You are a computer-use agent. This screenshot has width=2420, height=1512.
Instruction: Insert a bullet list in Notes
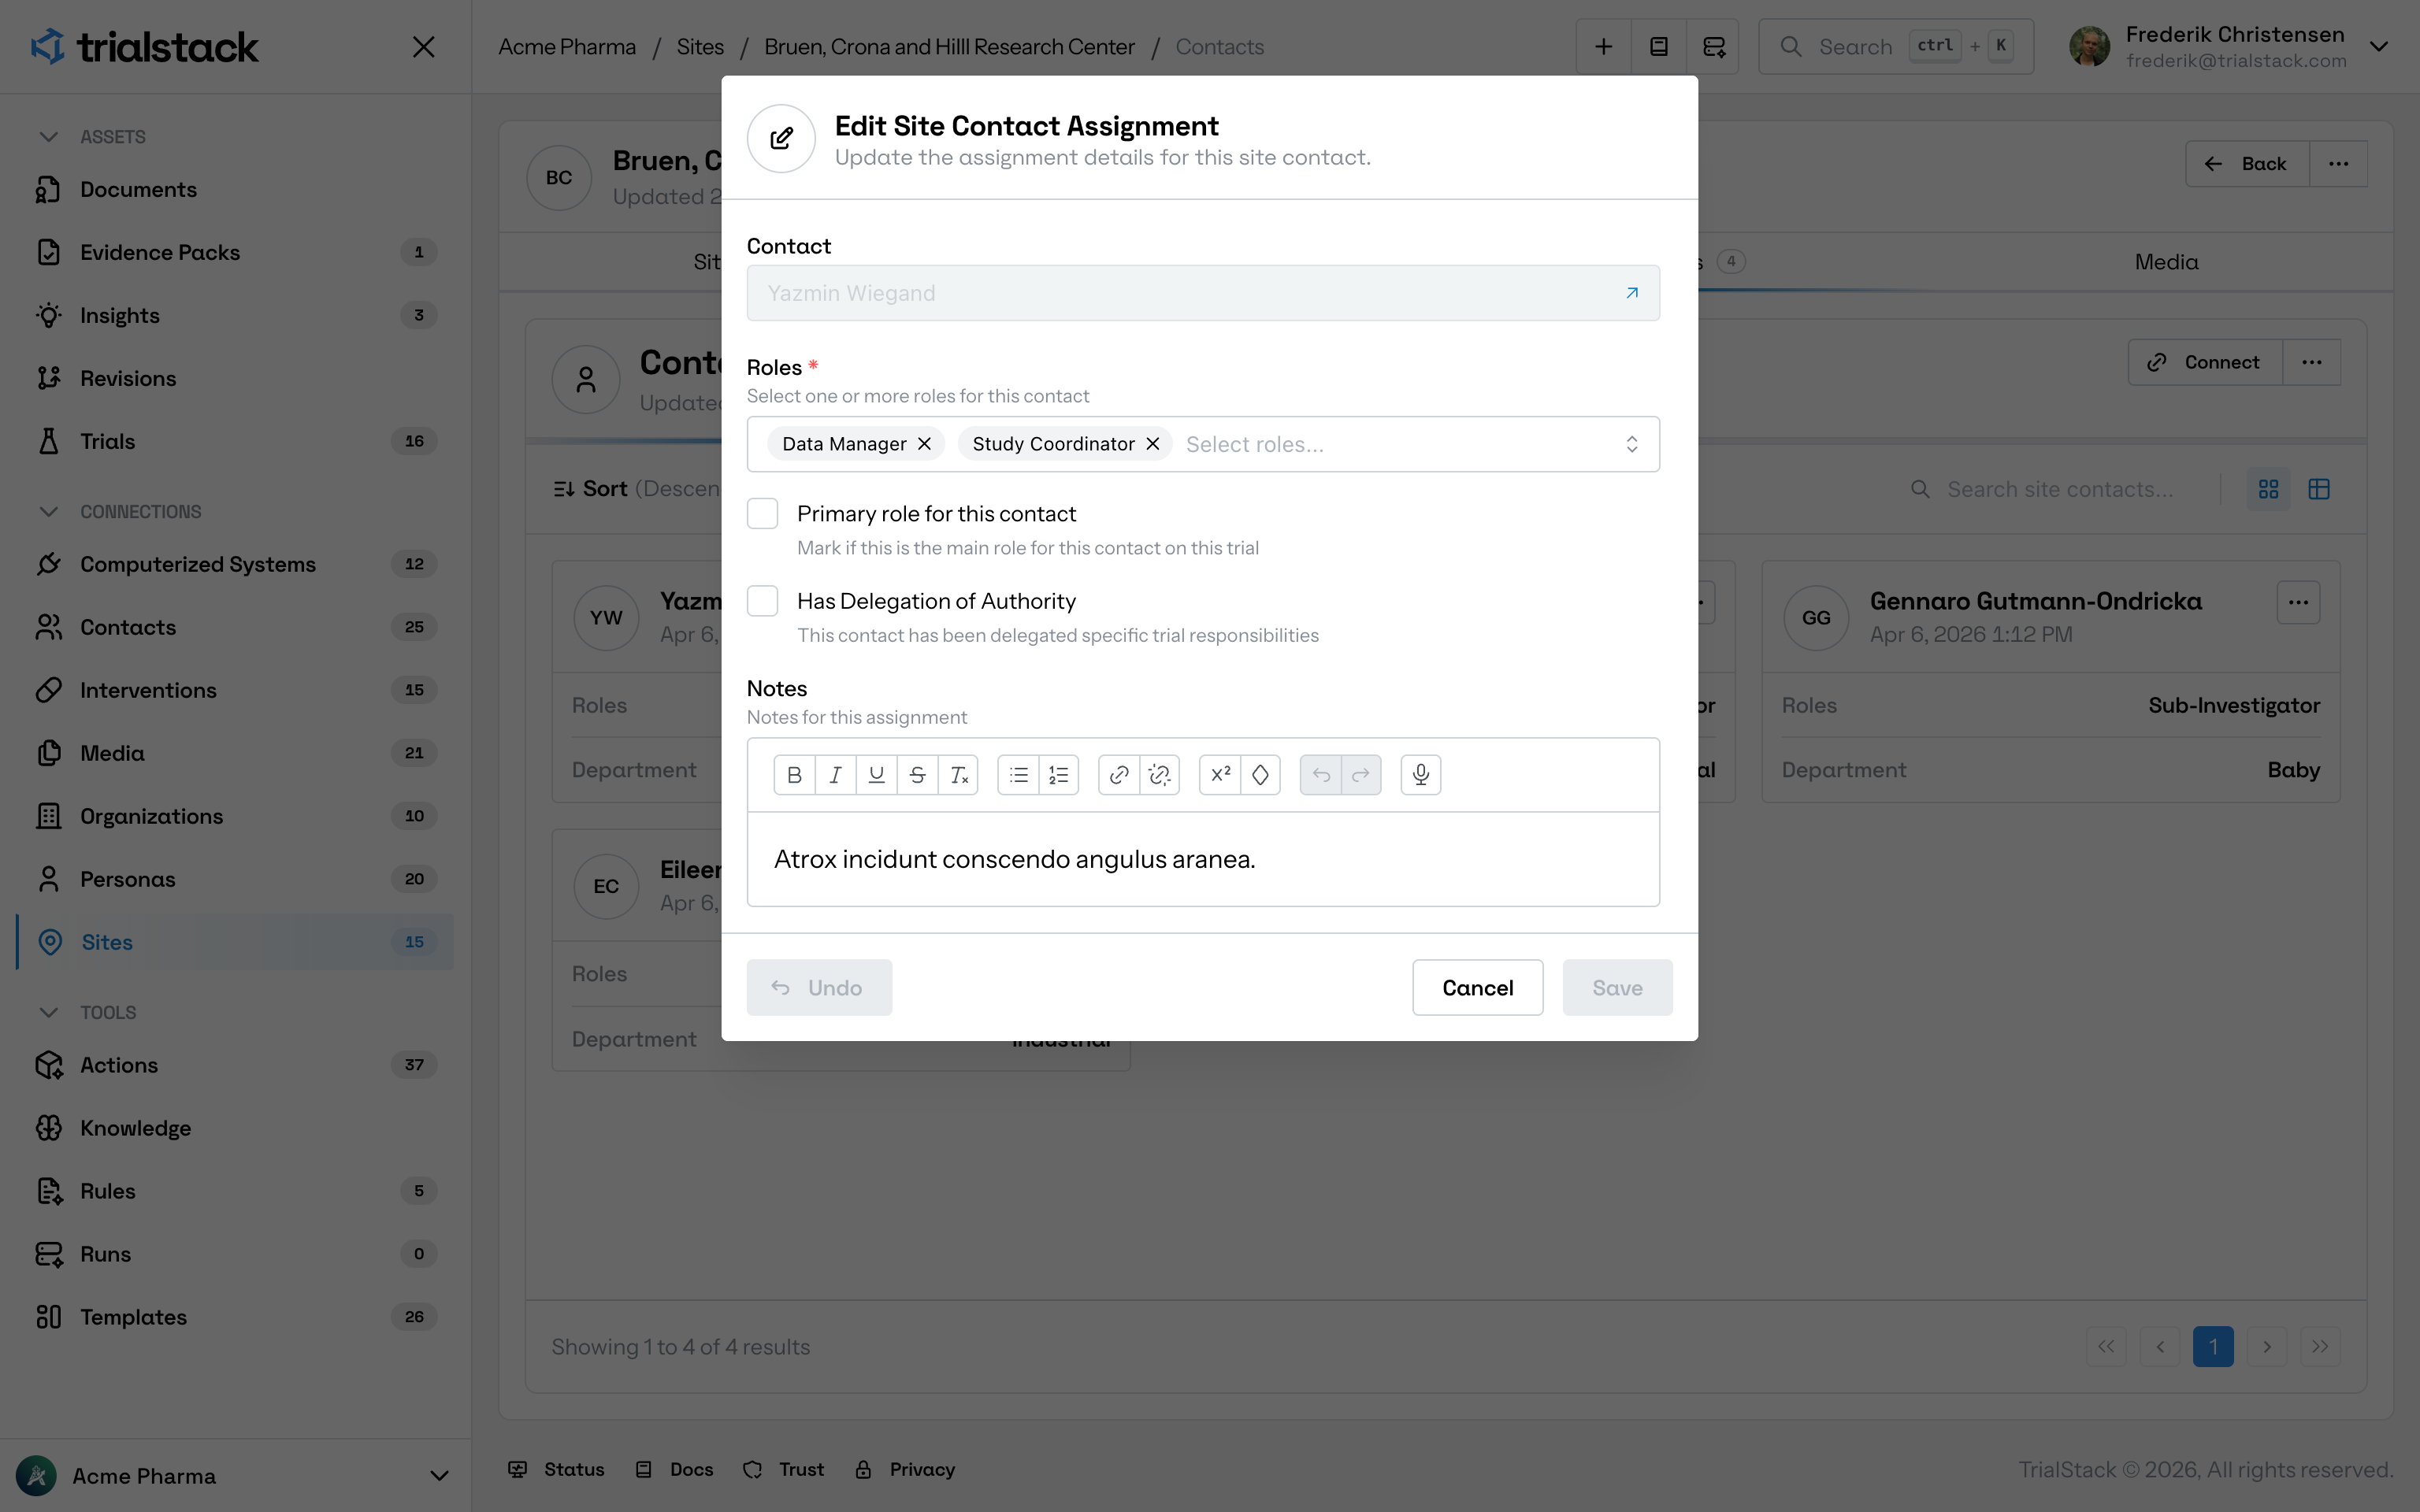click(x=1018, y=775)
